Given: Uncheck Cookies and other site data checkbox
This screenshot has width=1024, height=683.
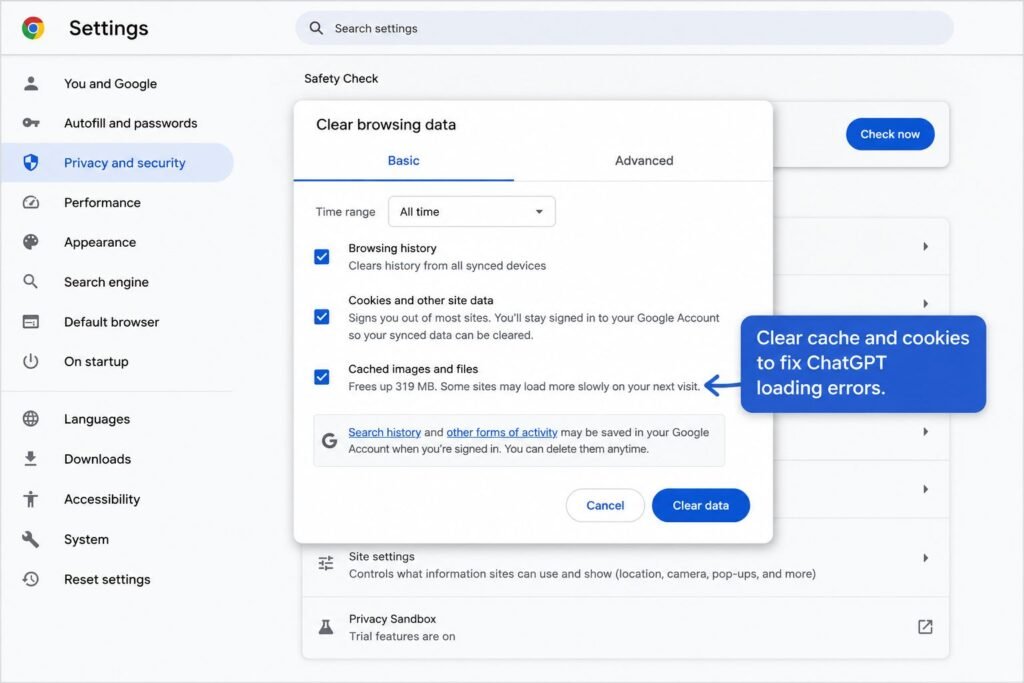Looking at the screenshot, I should tap(322, 317).
